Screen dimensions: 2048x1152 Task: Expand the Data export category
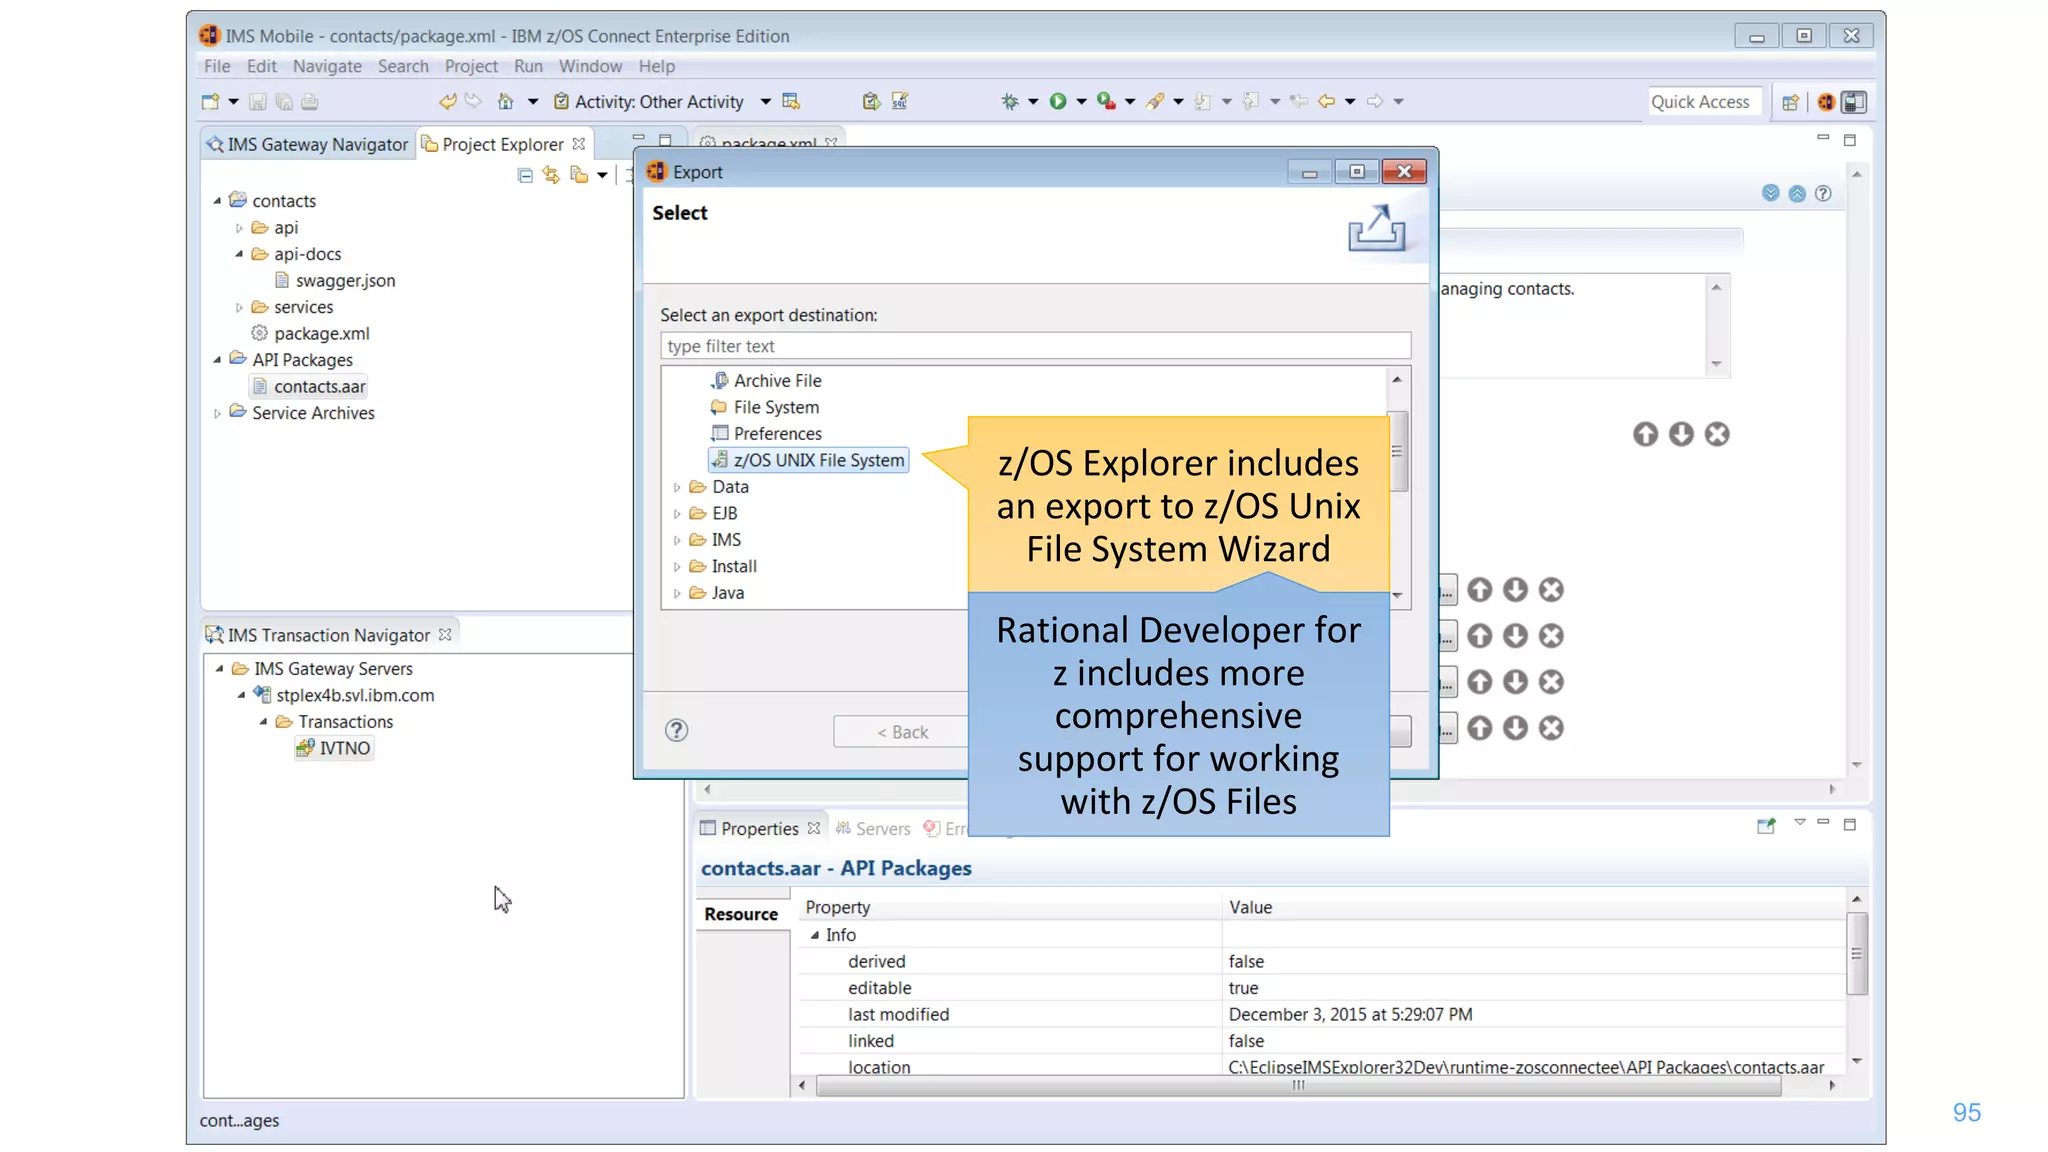click(x=677, y=487)
